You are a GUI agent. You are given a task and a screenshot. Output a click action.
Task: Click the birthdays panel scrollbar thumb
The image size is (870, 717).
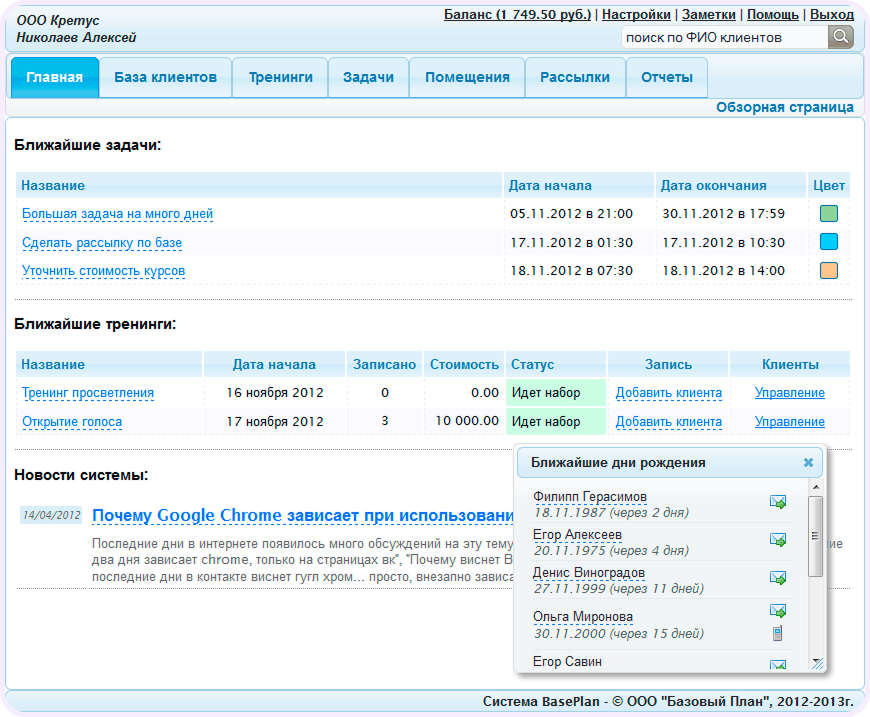pos(816,537)
